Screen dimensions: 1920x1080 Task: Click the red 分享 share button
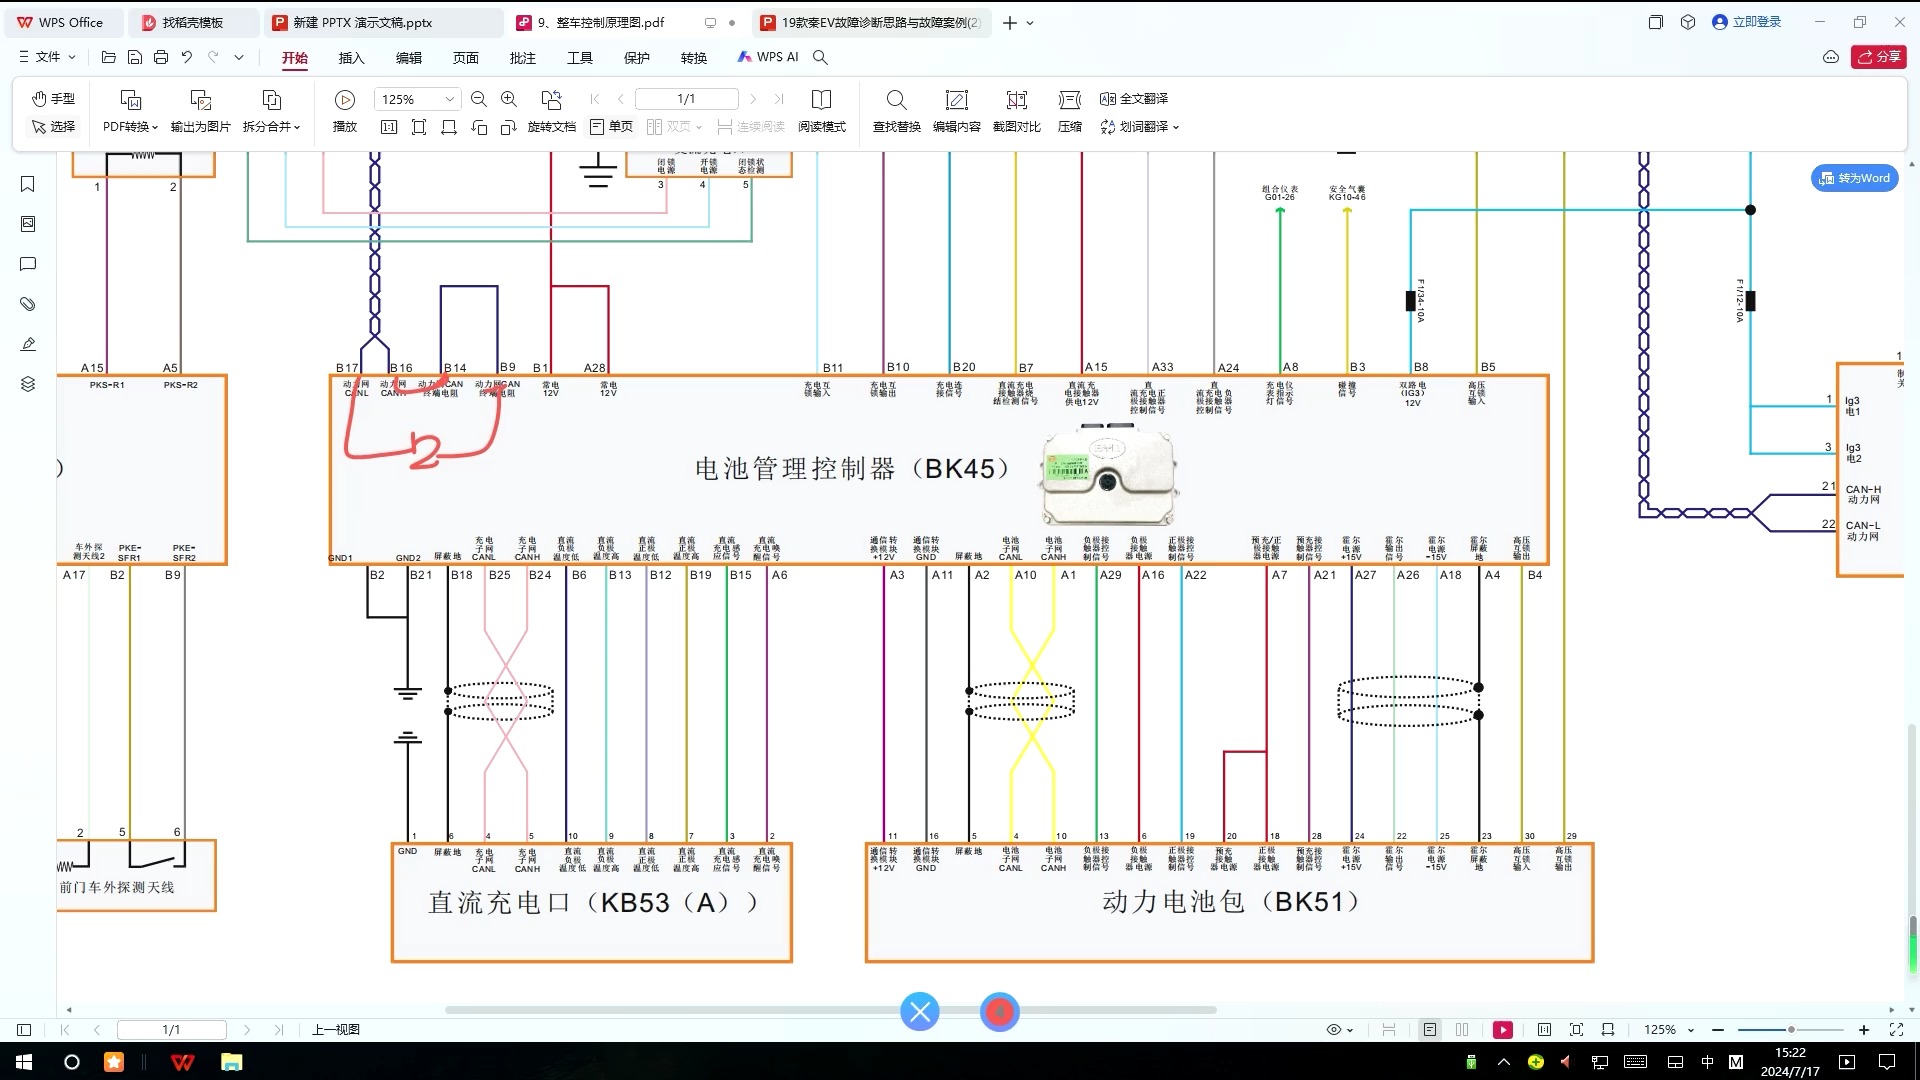pyautogui.click(x=1878, y=57)
